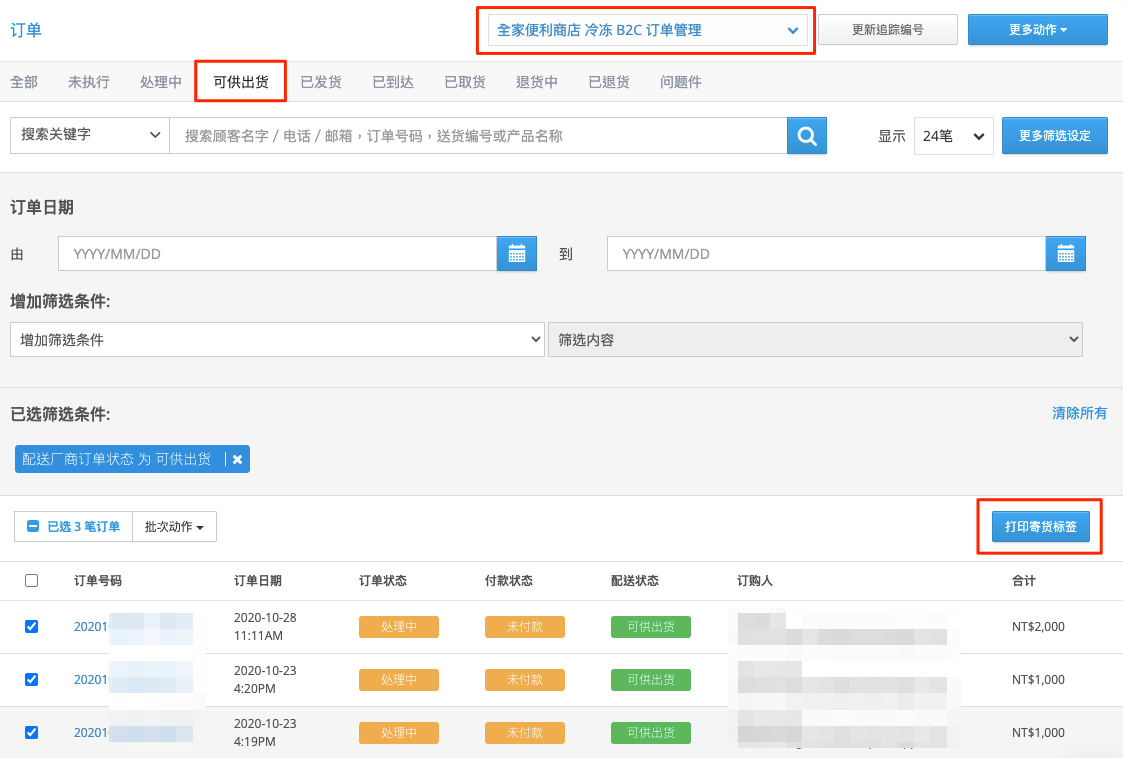This screenshot has height=758, width=1123.
Task: Change the 24笔 display count dropdown
Action: point(953,135)
